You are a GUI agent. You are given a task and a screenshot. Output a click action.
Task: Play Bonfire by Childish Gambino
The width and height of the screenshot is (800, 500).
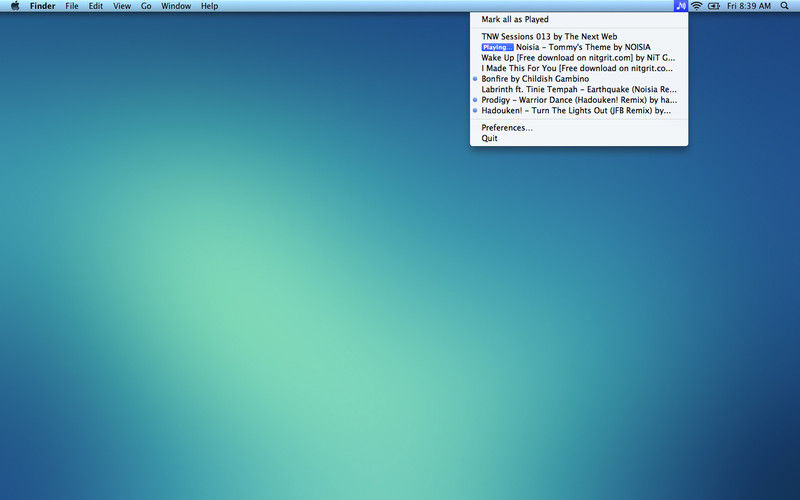pyautogui.click(x=579, y=79)
